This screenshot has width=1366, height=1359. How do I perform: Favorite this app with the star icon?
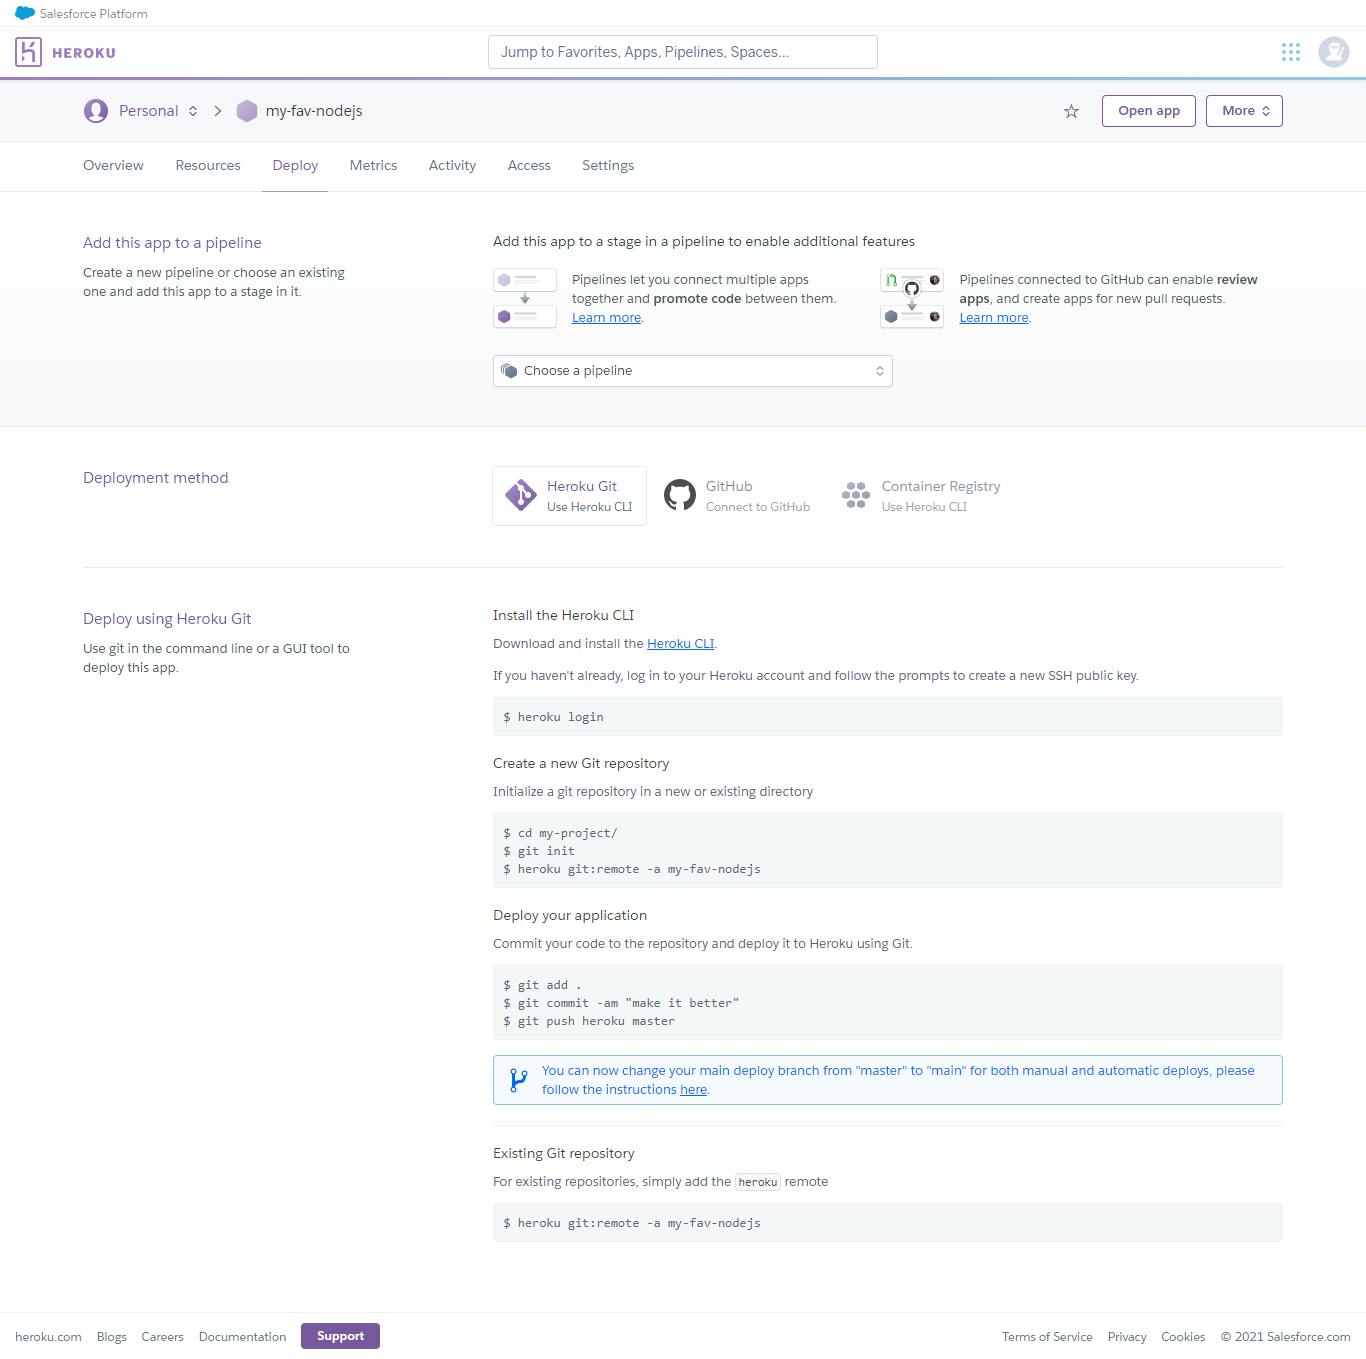(x=1071, y=111)
